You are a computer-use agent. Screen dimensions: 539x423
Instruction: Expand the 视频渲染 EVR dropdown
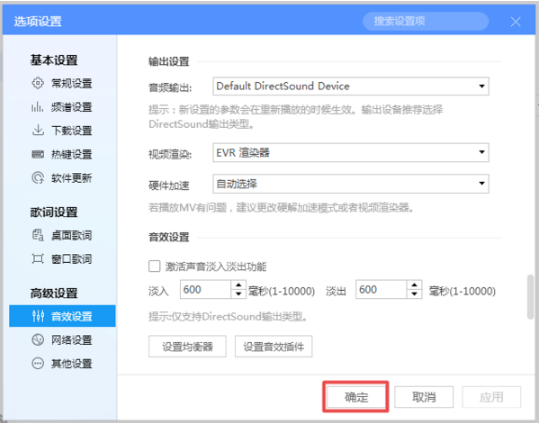tap(351, 153)
